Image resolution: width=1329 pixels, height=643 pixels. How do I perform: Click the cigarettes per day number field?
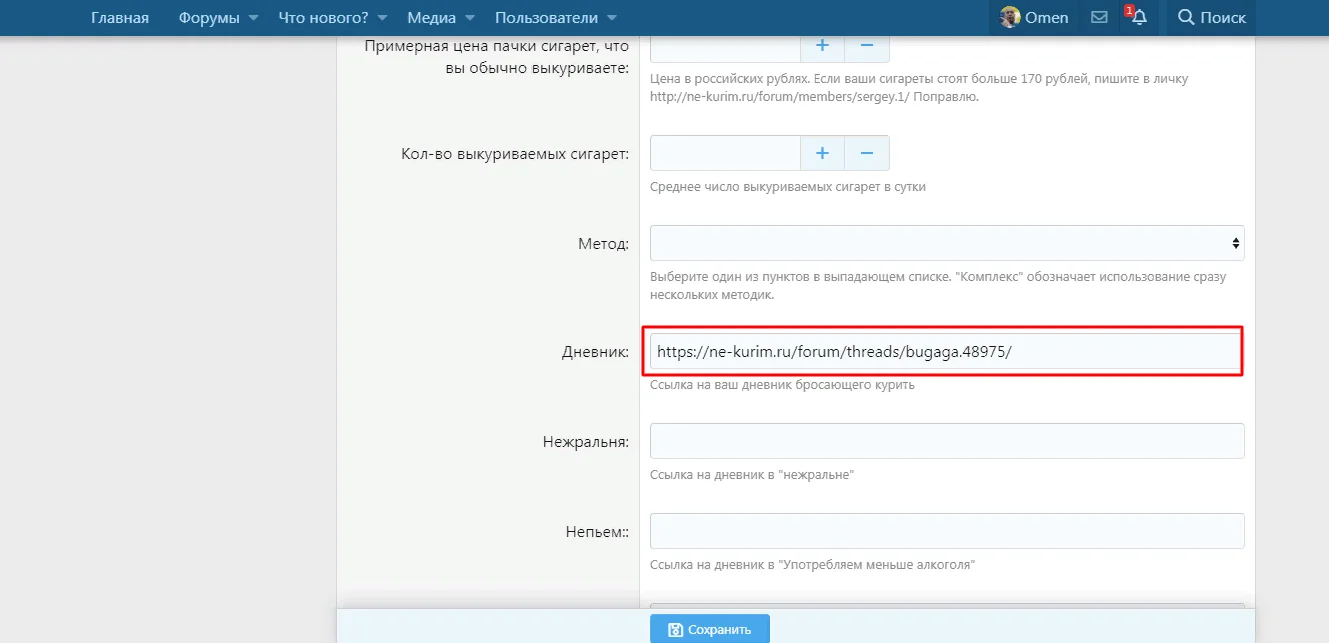[x=725, y=153]
